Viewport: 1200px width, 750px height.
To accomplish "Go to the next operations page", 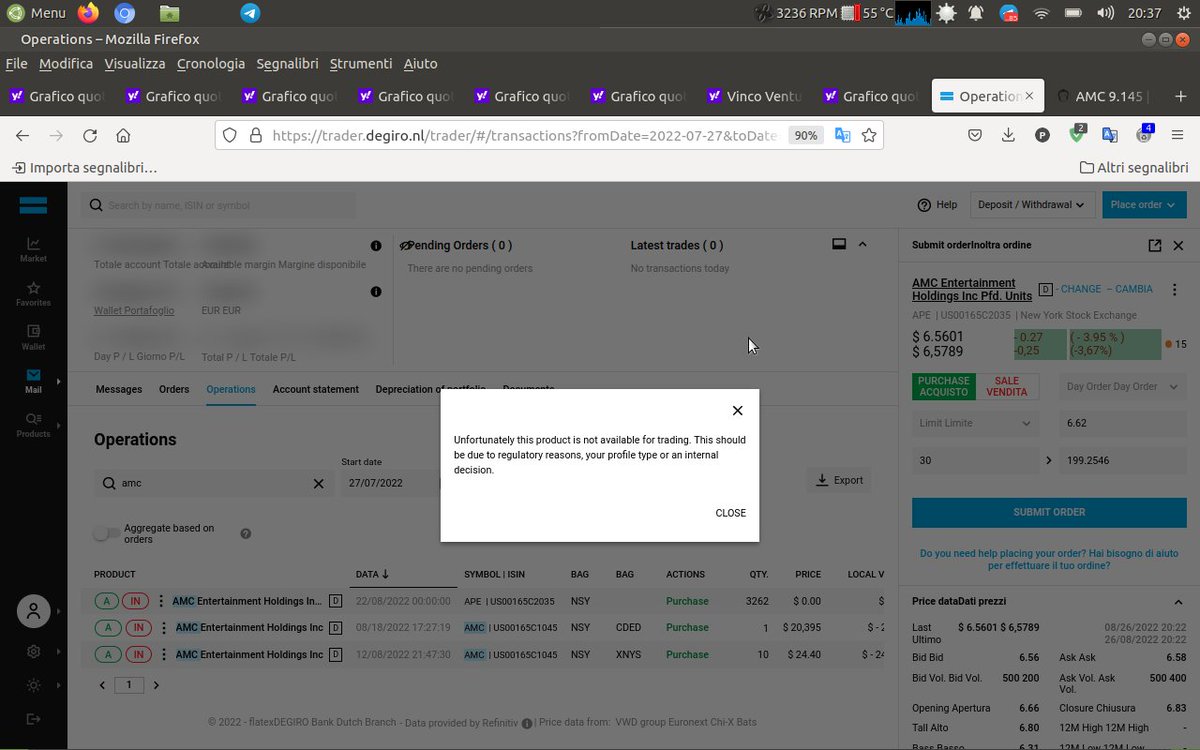I will tap(156, 686).
